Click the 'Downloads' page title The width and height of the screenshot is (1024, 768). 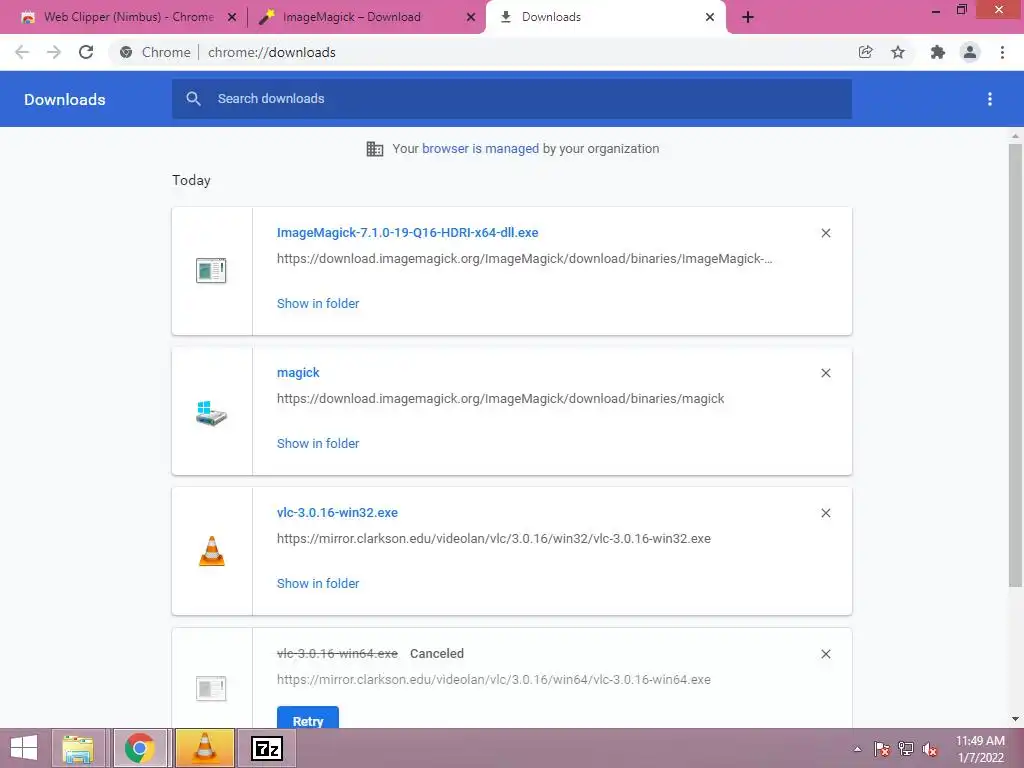(65, 99)
